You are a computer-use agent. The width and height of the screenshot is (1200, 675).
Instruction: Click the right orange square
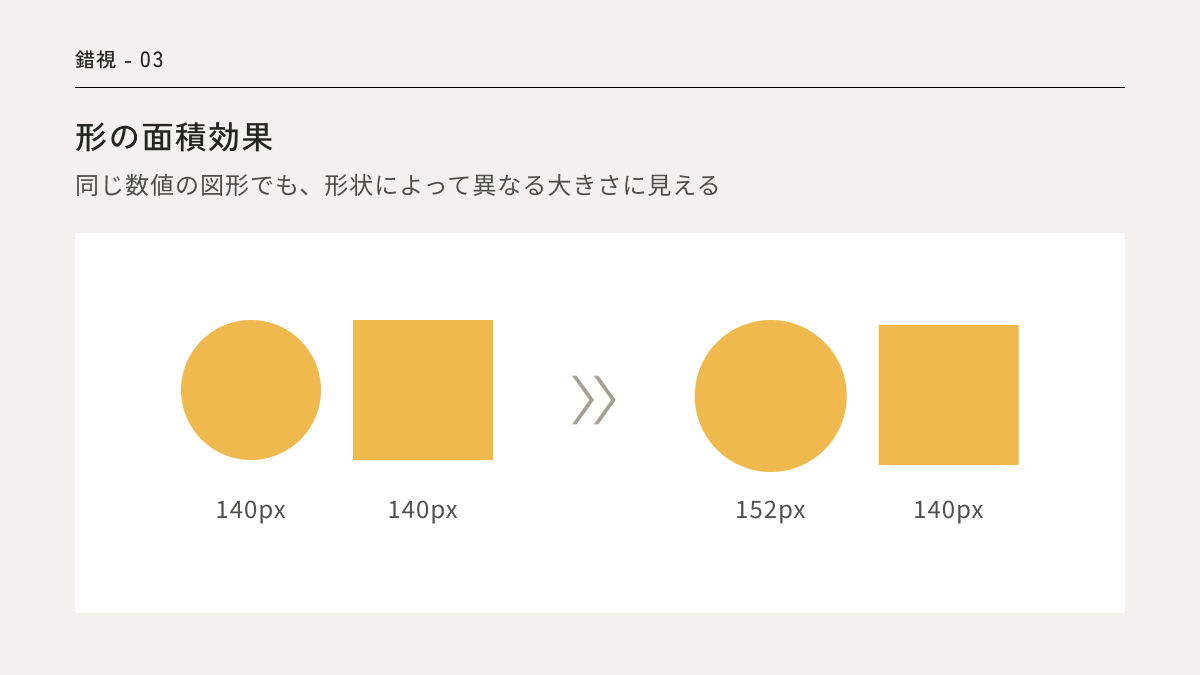pyautogui.click(x=948, y=395)
